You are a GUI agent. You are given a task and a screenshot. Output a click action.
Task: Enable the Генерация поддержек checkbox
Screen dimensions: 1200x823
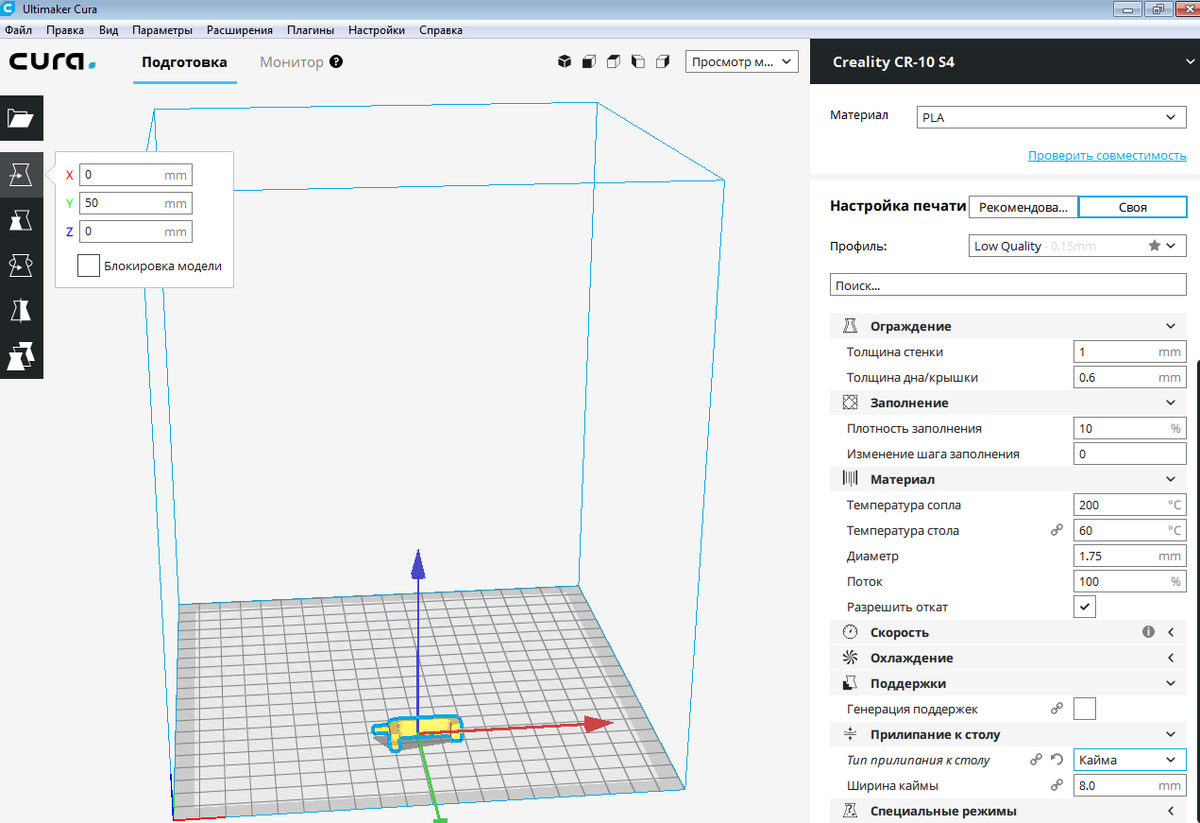[1084, 709]
